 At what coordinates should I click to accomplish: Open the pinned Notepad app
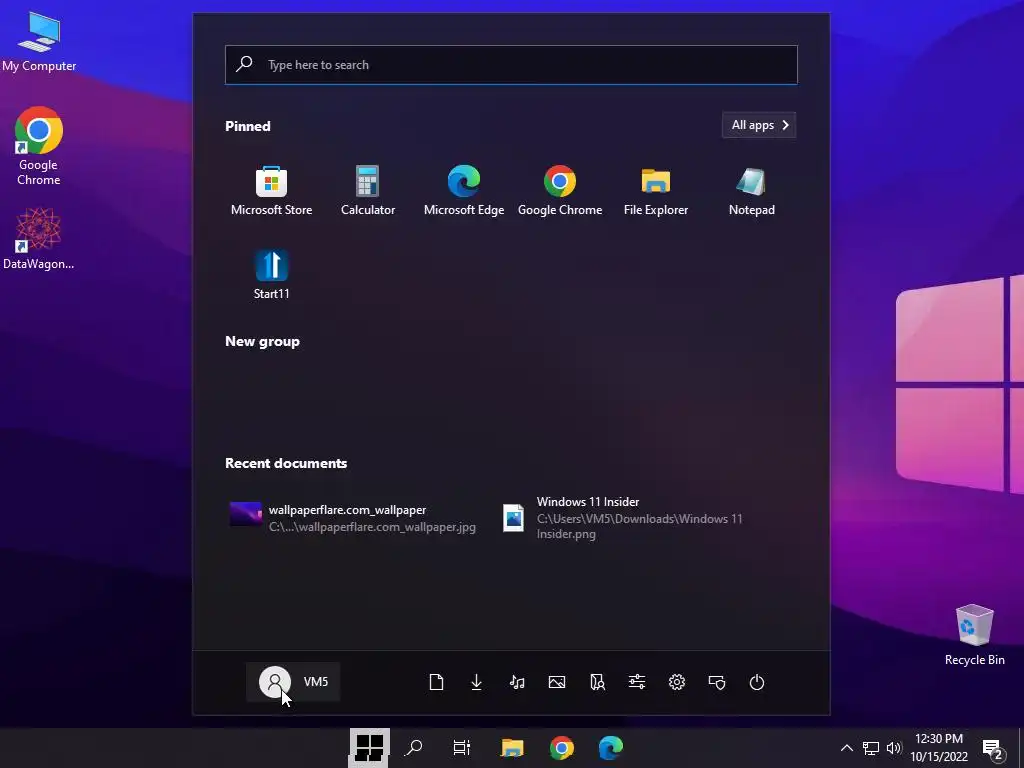tap(752, 191)
